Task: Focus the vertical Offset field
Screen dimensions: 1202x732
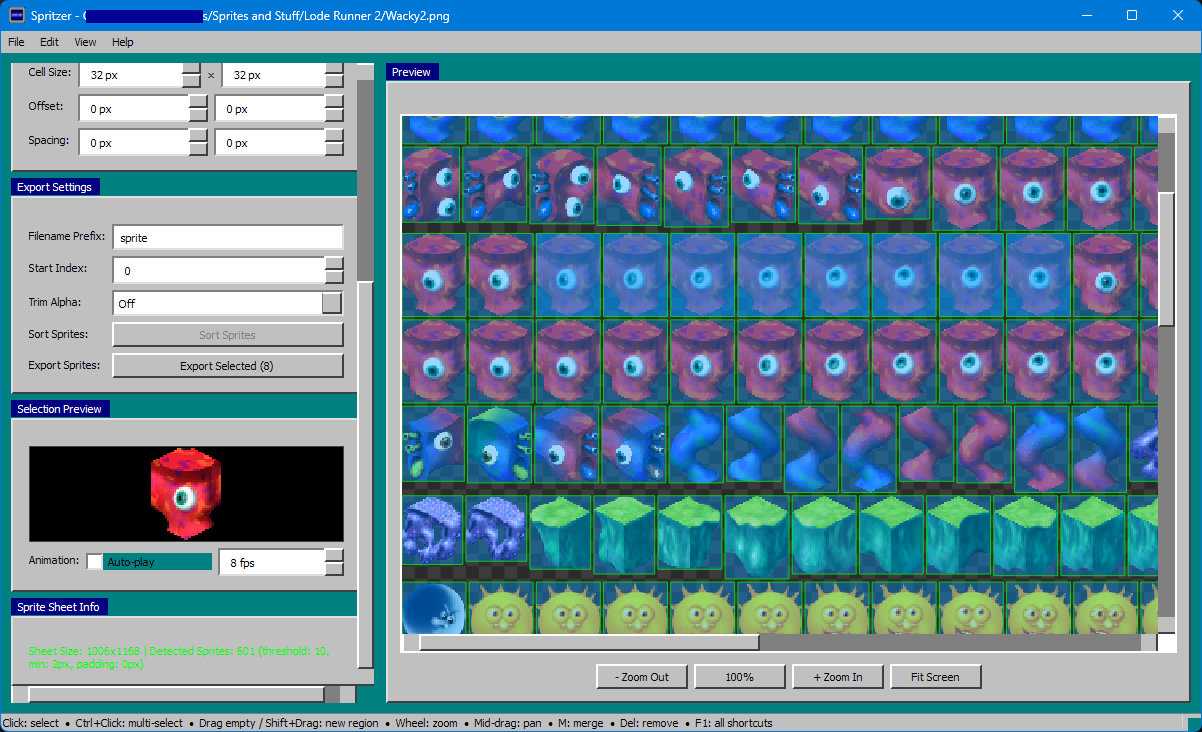Action: (x=269, y=109)
